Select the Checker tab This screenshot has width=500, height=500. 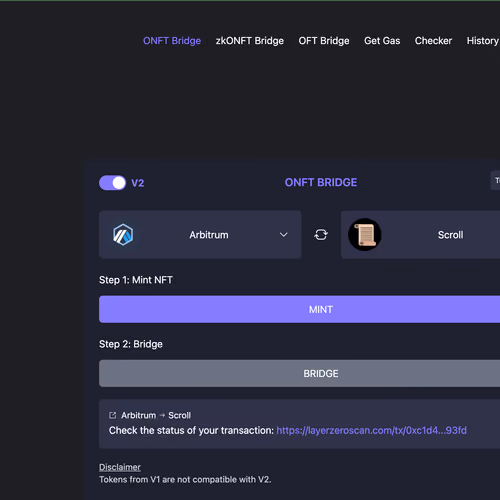[433, 41]
